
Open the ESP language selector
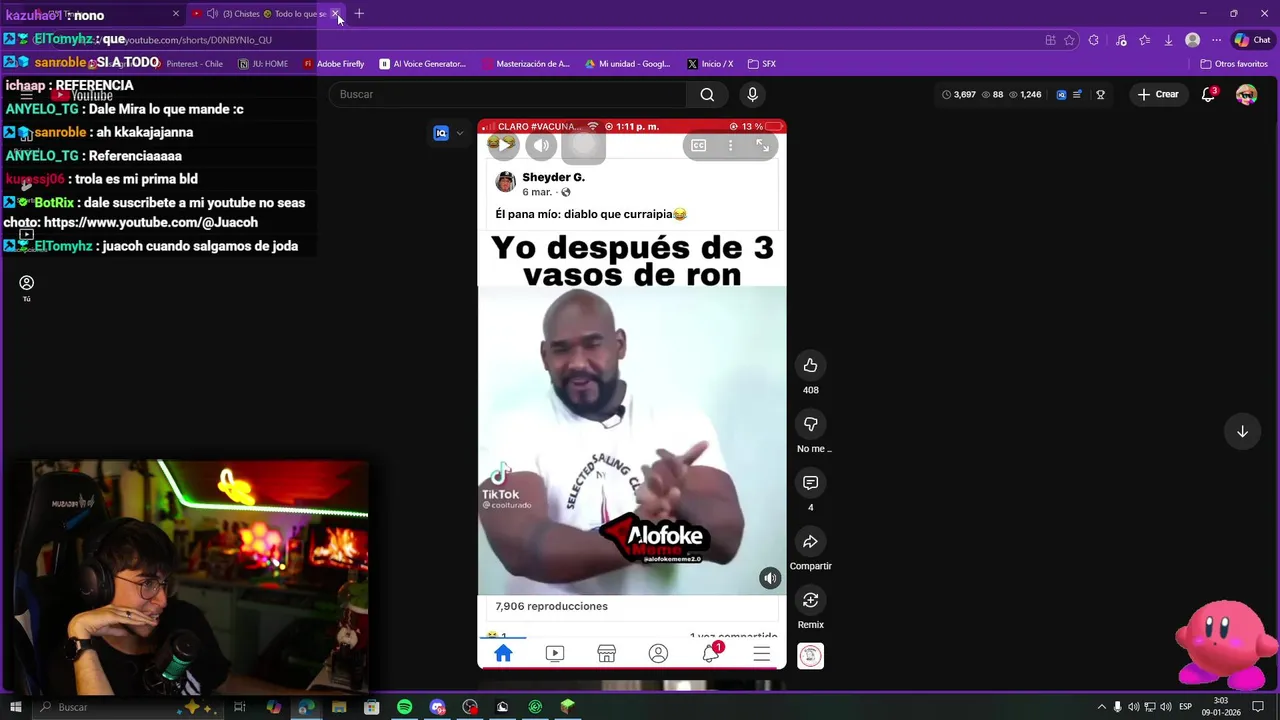click(x=1186, y=707)
